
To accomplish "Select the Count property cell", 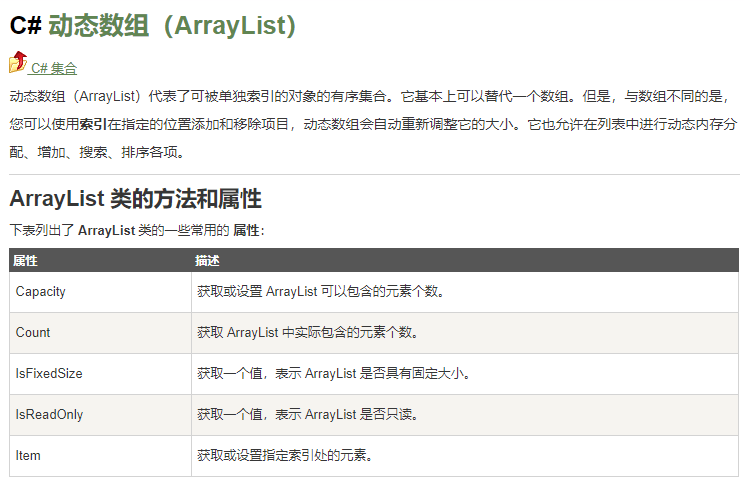I will [33, 332].
